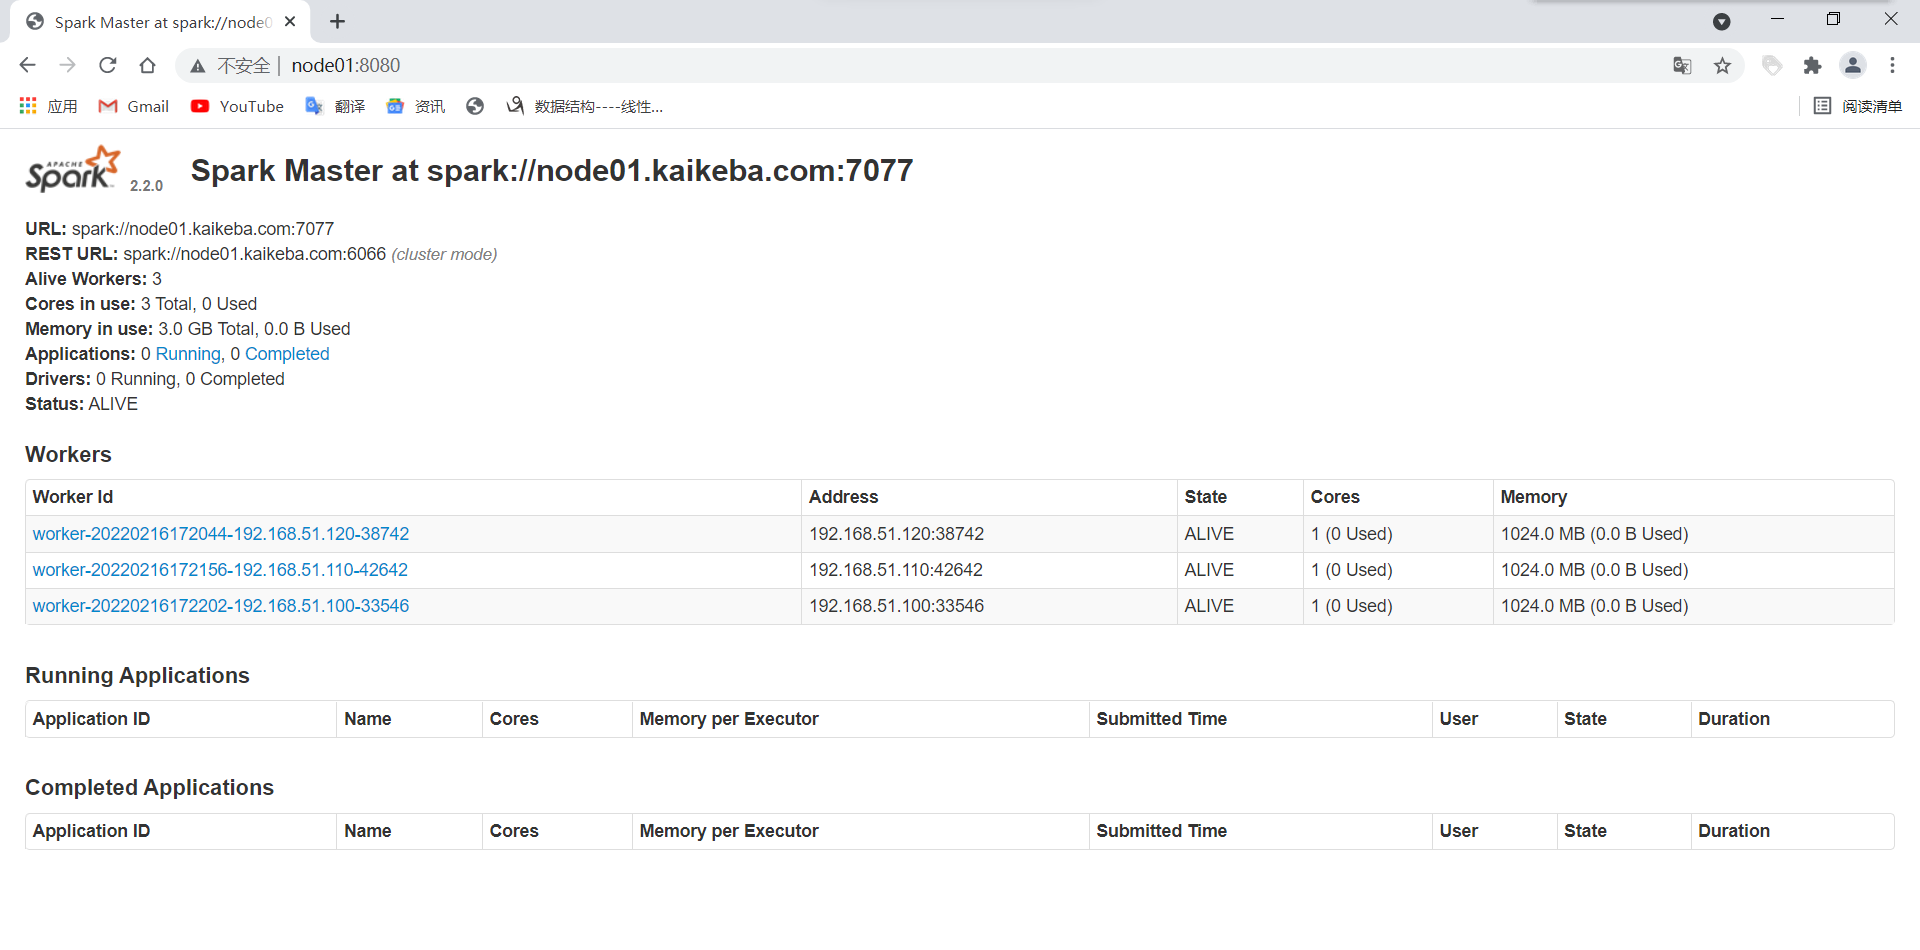Open Gmail bookmark
The image size is (1920, 950).
pyautogui.click(x=133, y=106)
